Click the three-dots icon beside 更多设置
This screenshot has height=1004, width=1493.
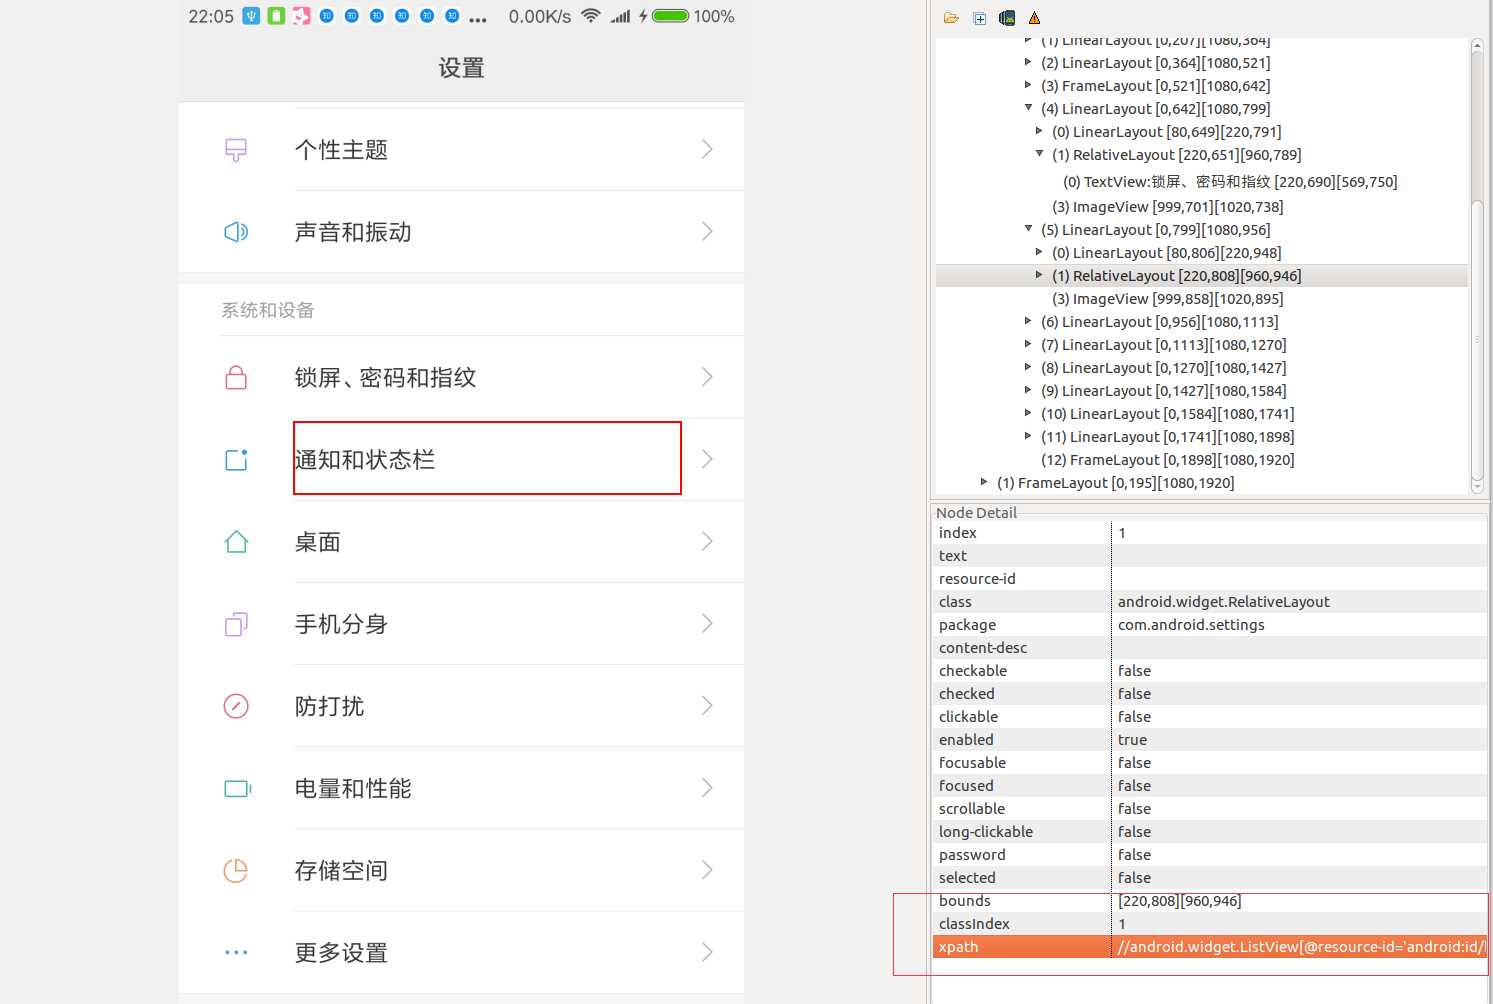pyautogui.click(x=236, y=953)
